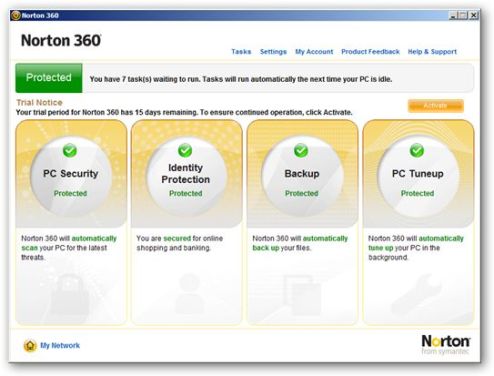The width and height of the screenshot is (494, 376).
Task: Close the Norton 360 window
Action: [474, 15]
